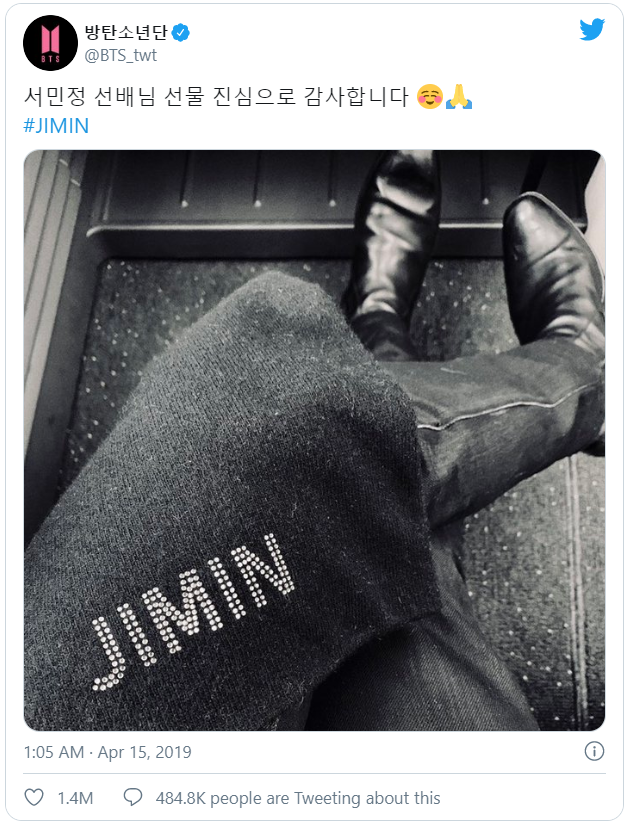Viewport: 628px width, 826px height.
Task: Click the @BTS_twt handle
Action: click(121, 55)
